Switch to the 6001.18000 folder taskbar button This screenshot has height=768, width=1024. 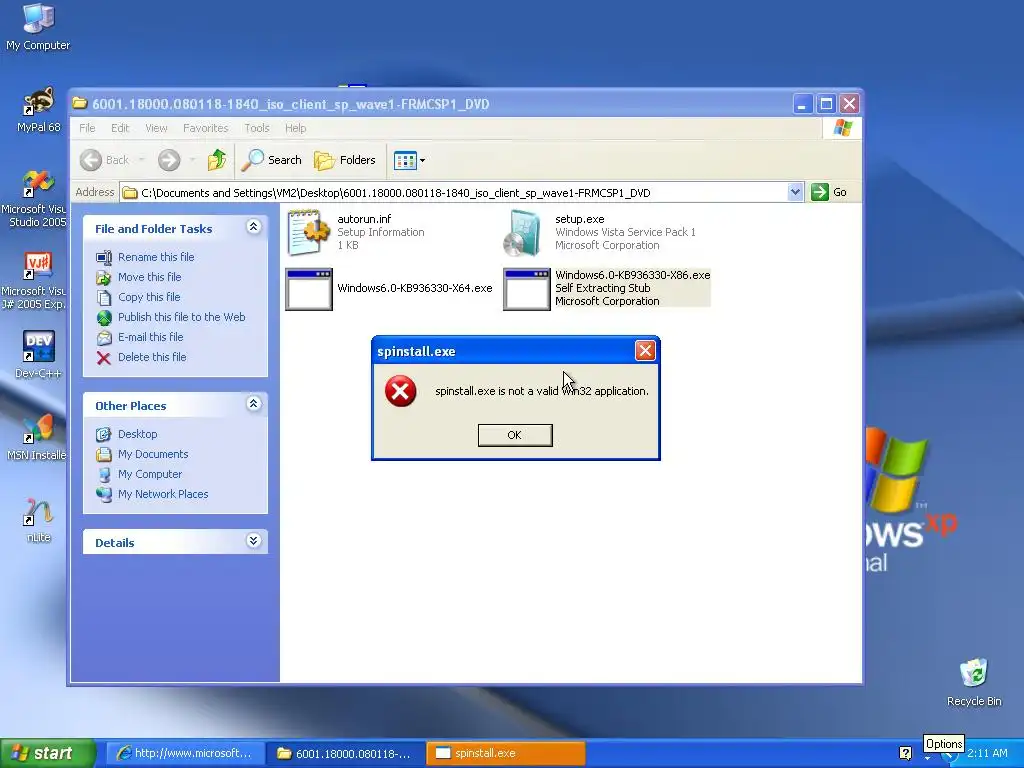[346, 753]
